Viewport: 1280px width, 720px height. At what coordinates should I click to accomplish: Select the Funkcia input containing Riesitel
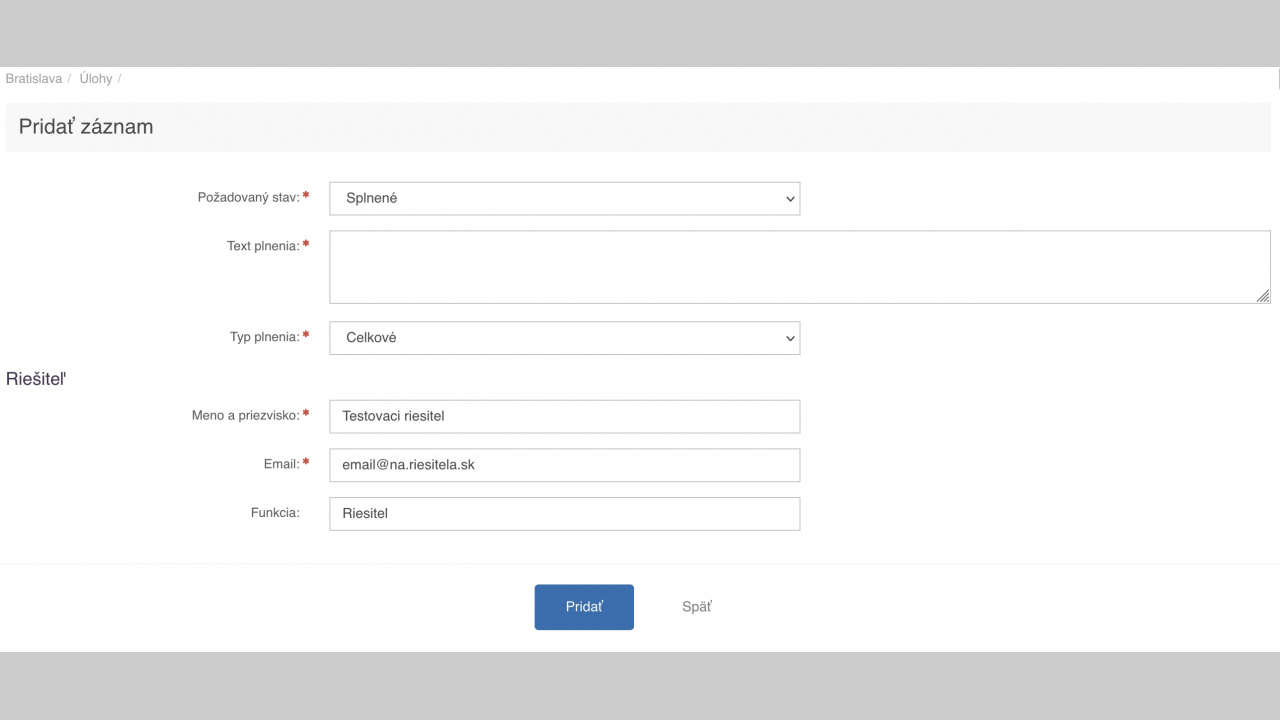click(564, 514)
